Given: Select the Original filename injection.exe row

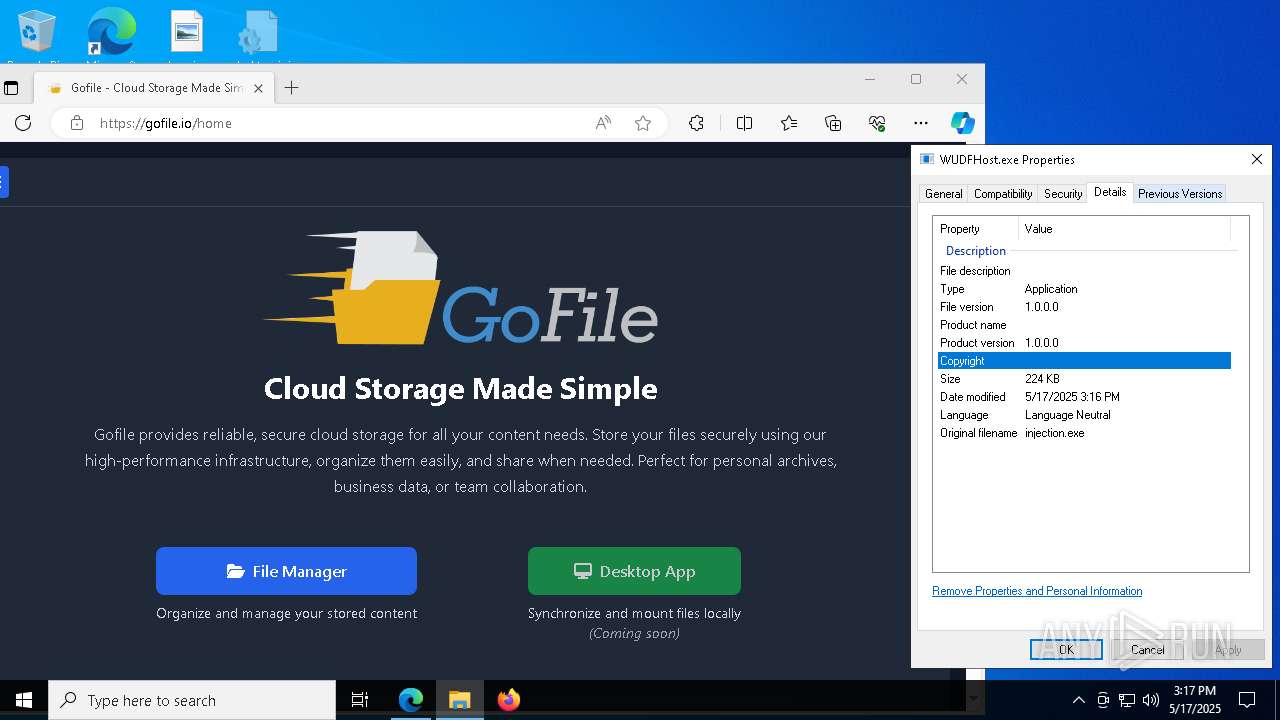Looking at the screenshot, I should (1084, 433).
